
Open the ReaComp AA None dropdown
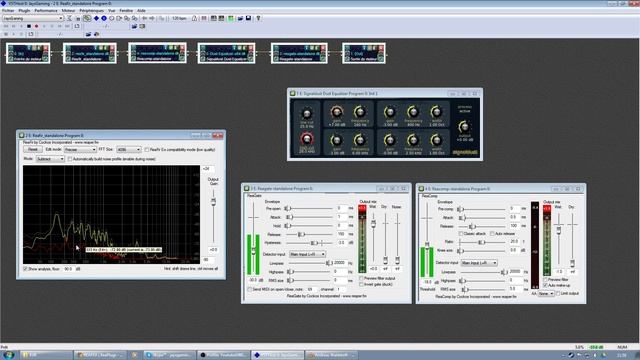tap(546, 293)
